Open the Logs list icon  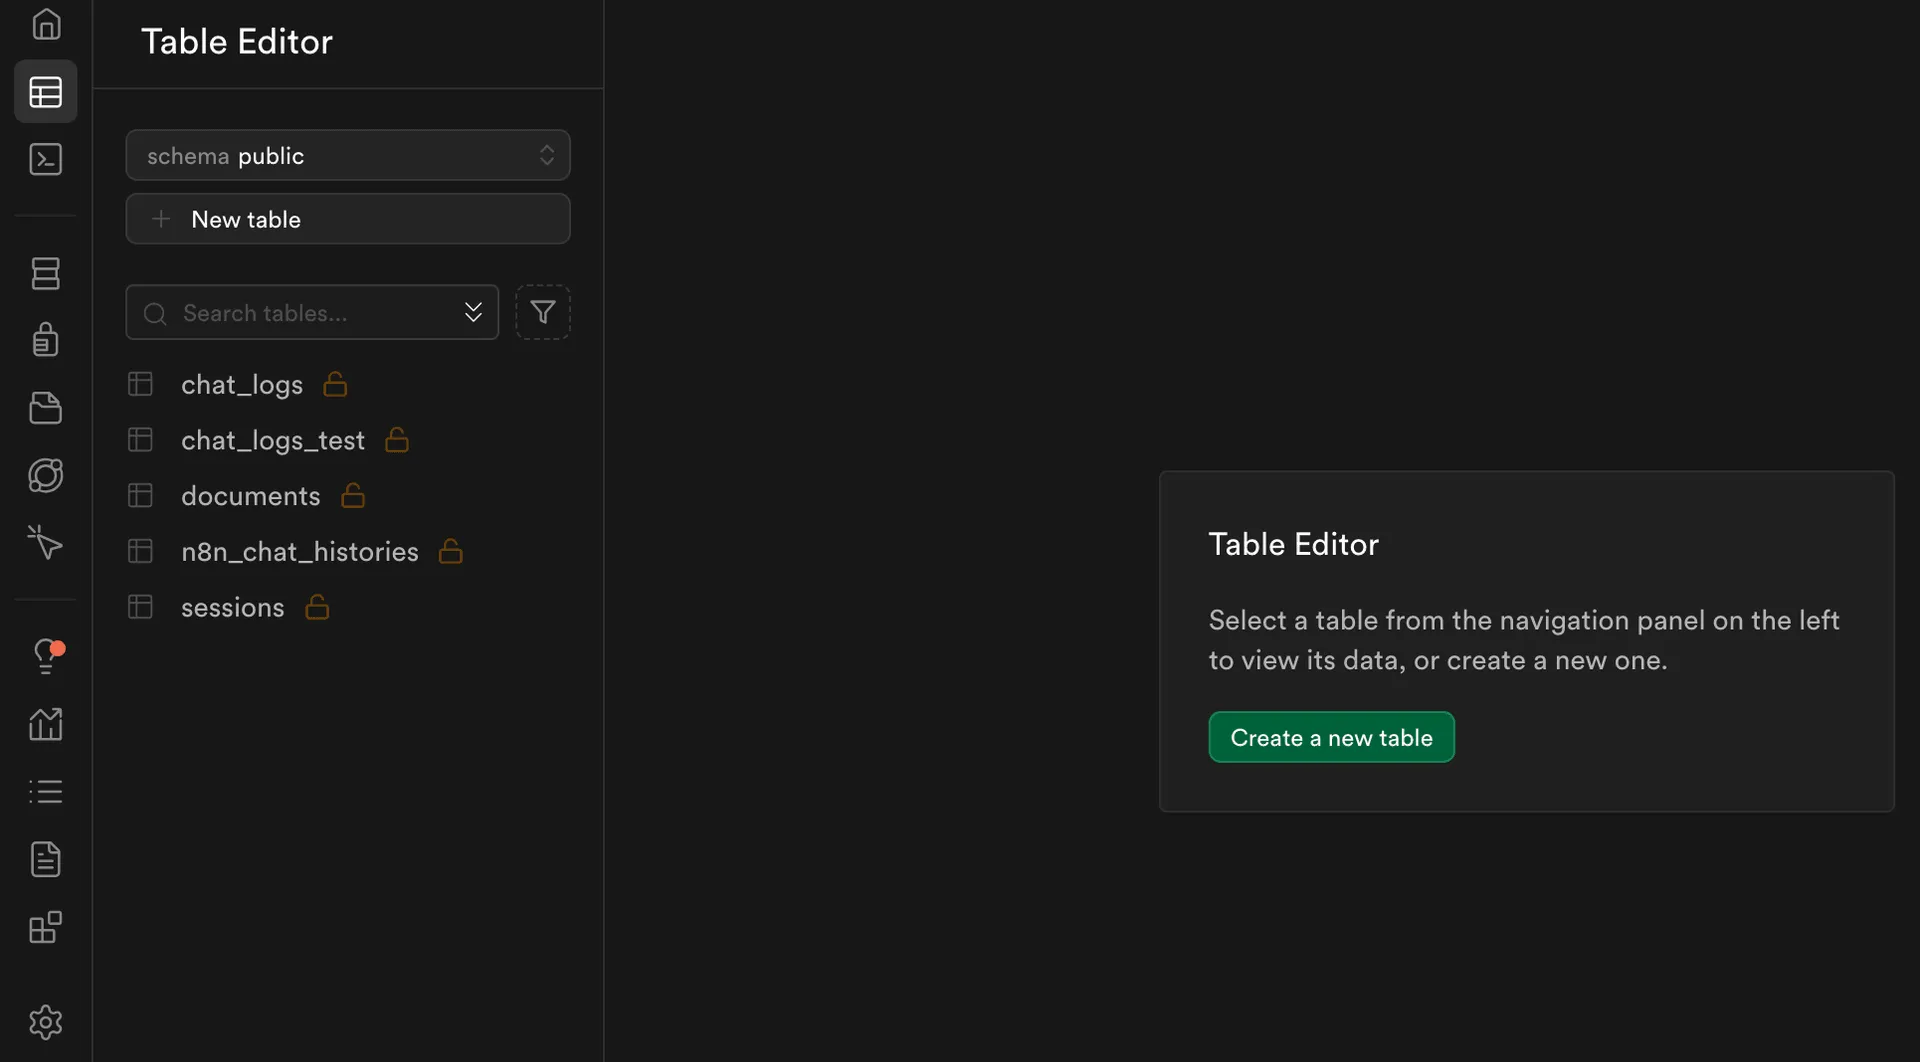[x=46, y=791]
